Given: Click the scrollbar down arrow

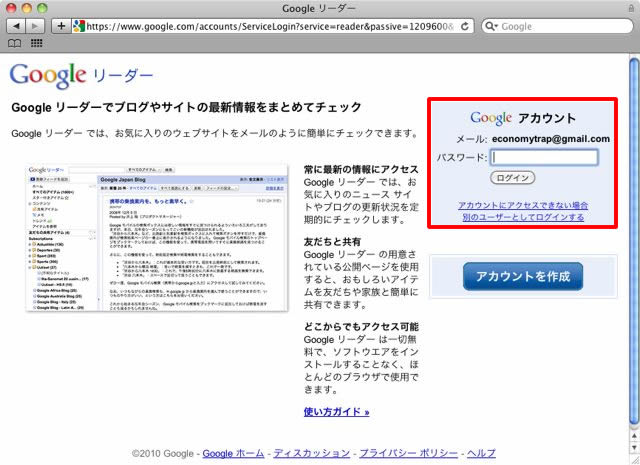Looking at the screenshot, I should (634, 448).
